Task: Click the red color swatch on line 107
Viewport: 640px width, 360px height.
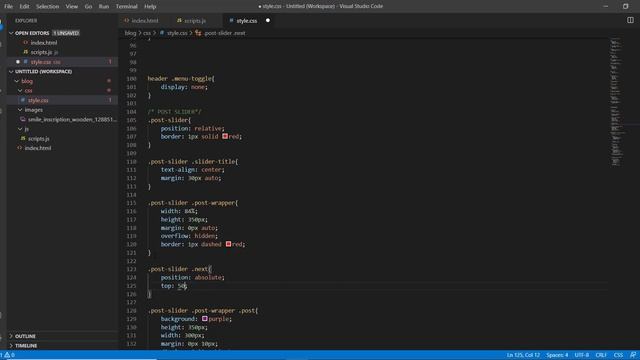Action: point(225,136)
